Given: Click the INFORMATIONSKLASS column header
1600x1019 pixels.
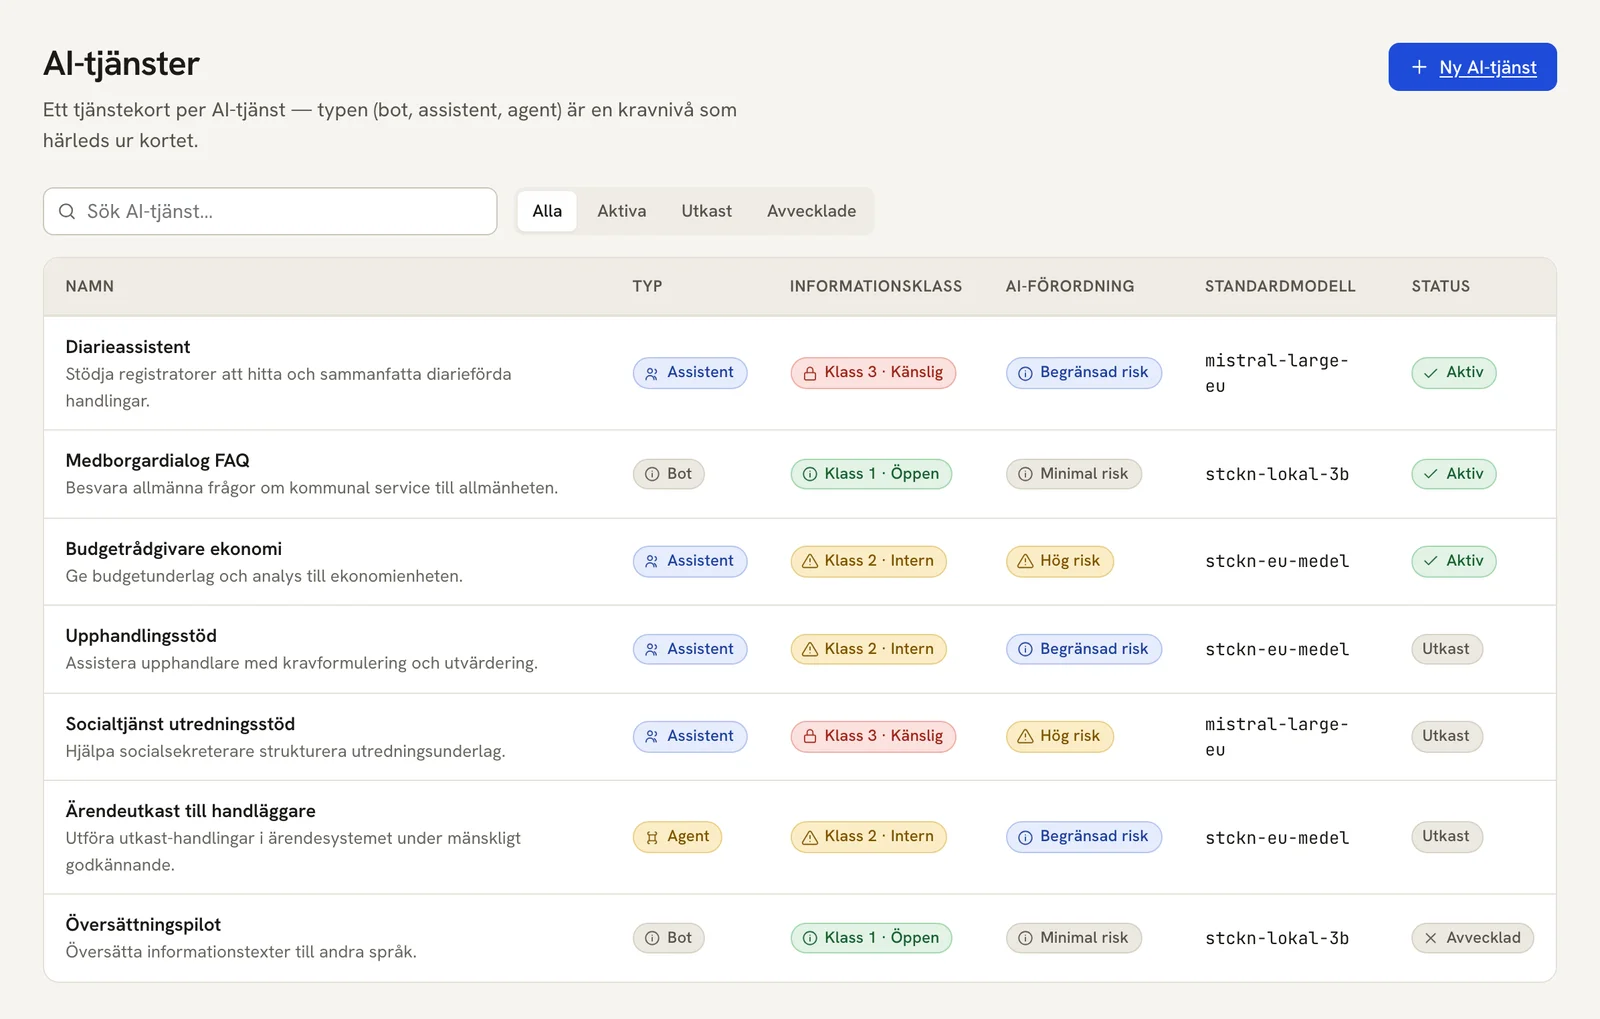Looking at the screenshot, I should pos(876,286).
